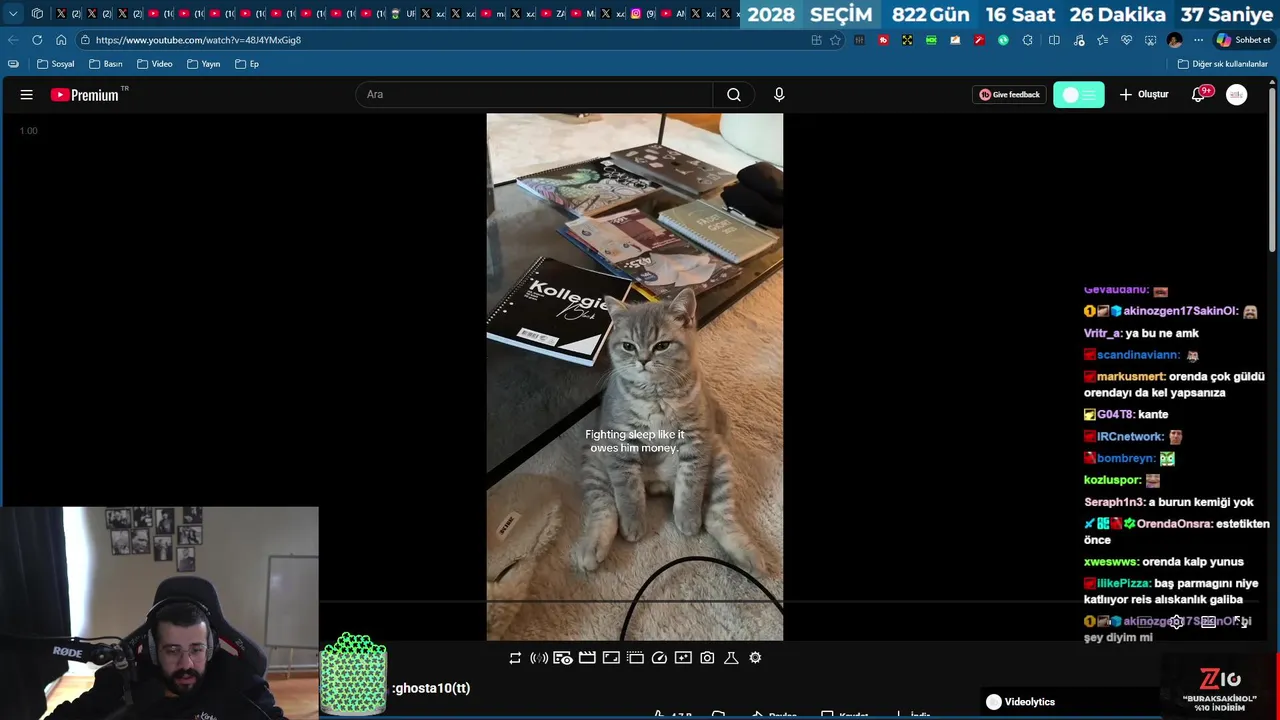
Task: Click the cat video player
Action: click(635, 376)
